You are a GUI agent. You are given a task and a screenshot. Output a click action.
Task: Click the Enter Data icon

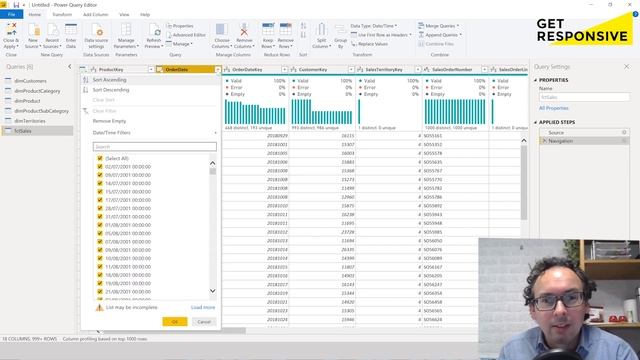coord(71,30)
